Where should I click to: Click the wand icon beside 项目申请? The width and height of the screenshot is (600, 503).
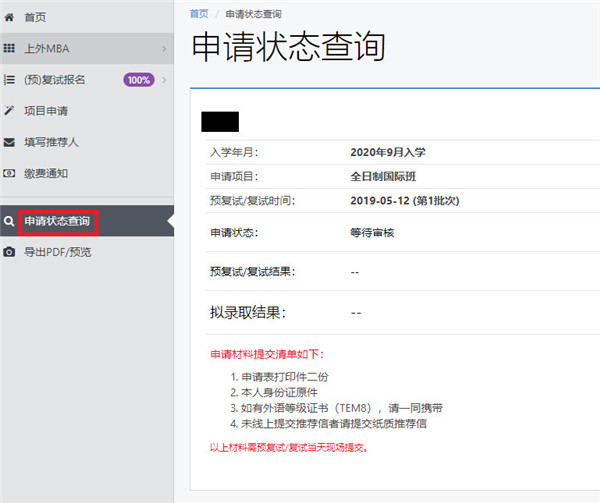[9, 111]
